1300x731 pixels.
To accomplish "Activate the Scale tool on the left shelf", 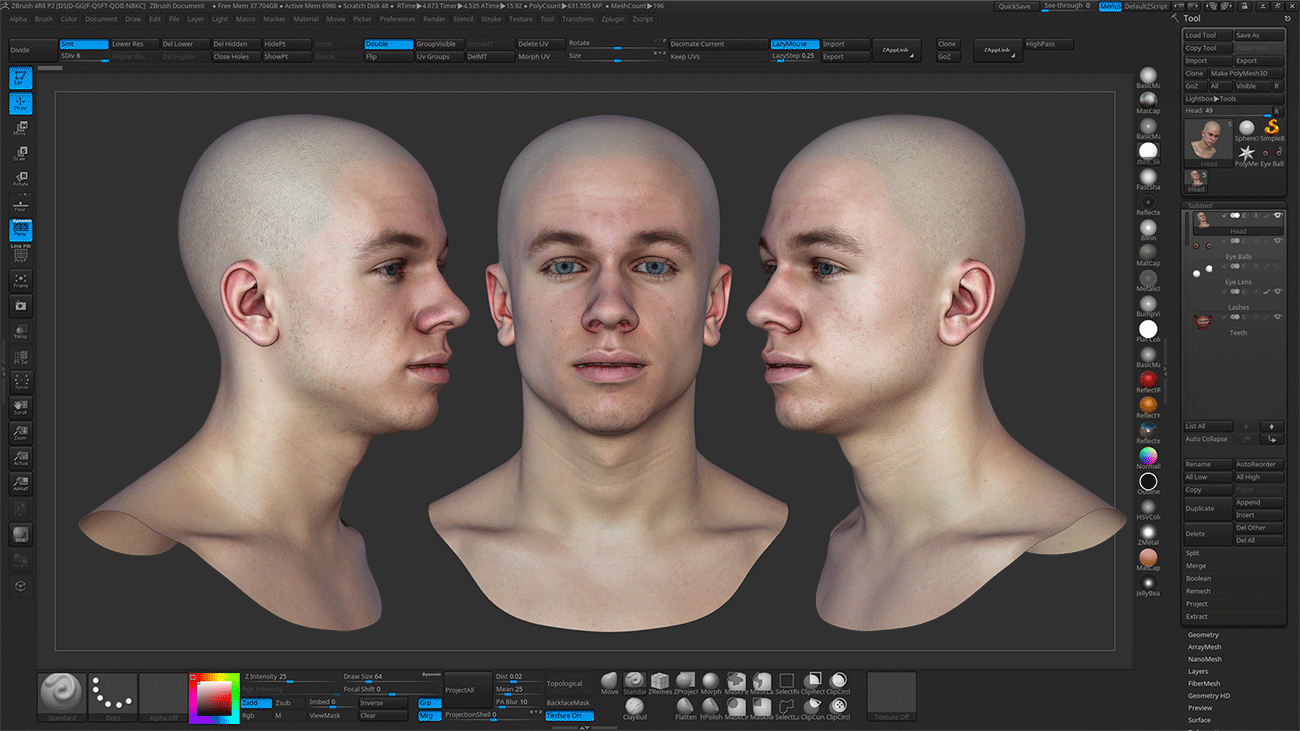I will [x=20, y=150].
